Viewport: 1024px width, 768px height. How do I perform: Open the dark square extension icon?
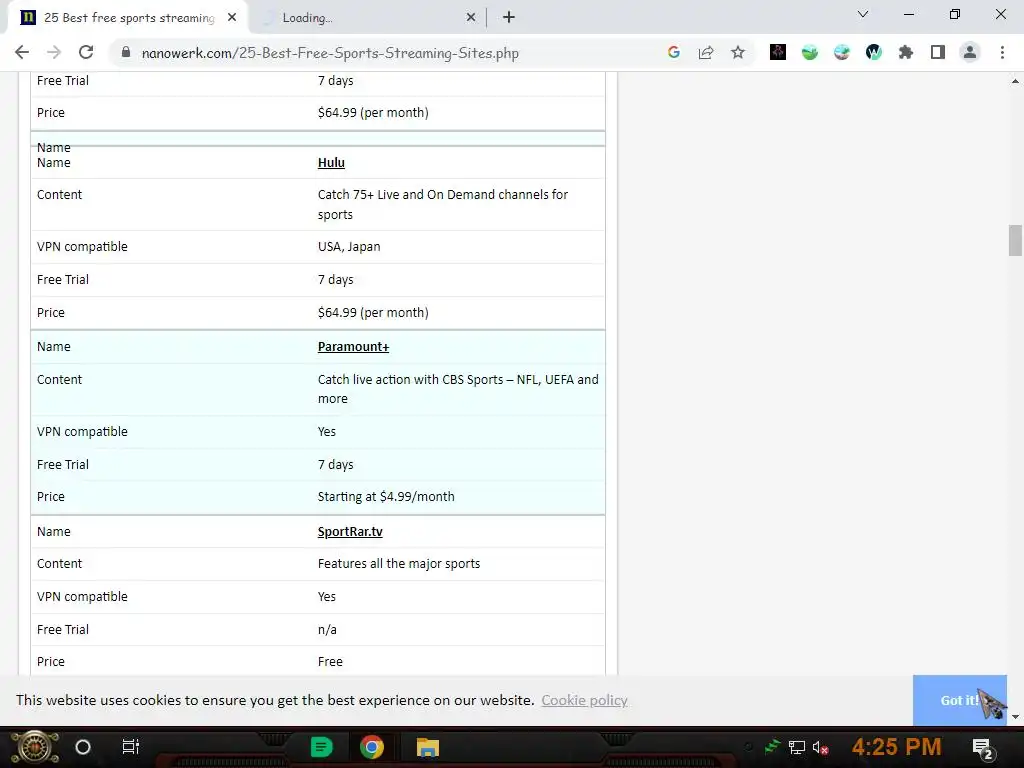coord(778,52)
